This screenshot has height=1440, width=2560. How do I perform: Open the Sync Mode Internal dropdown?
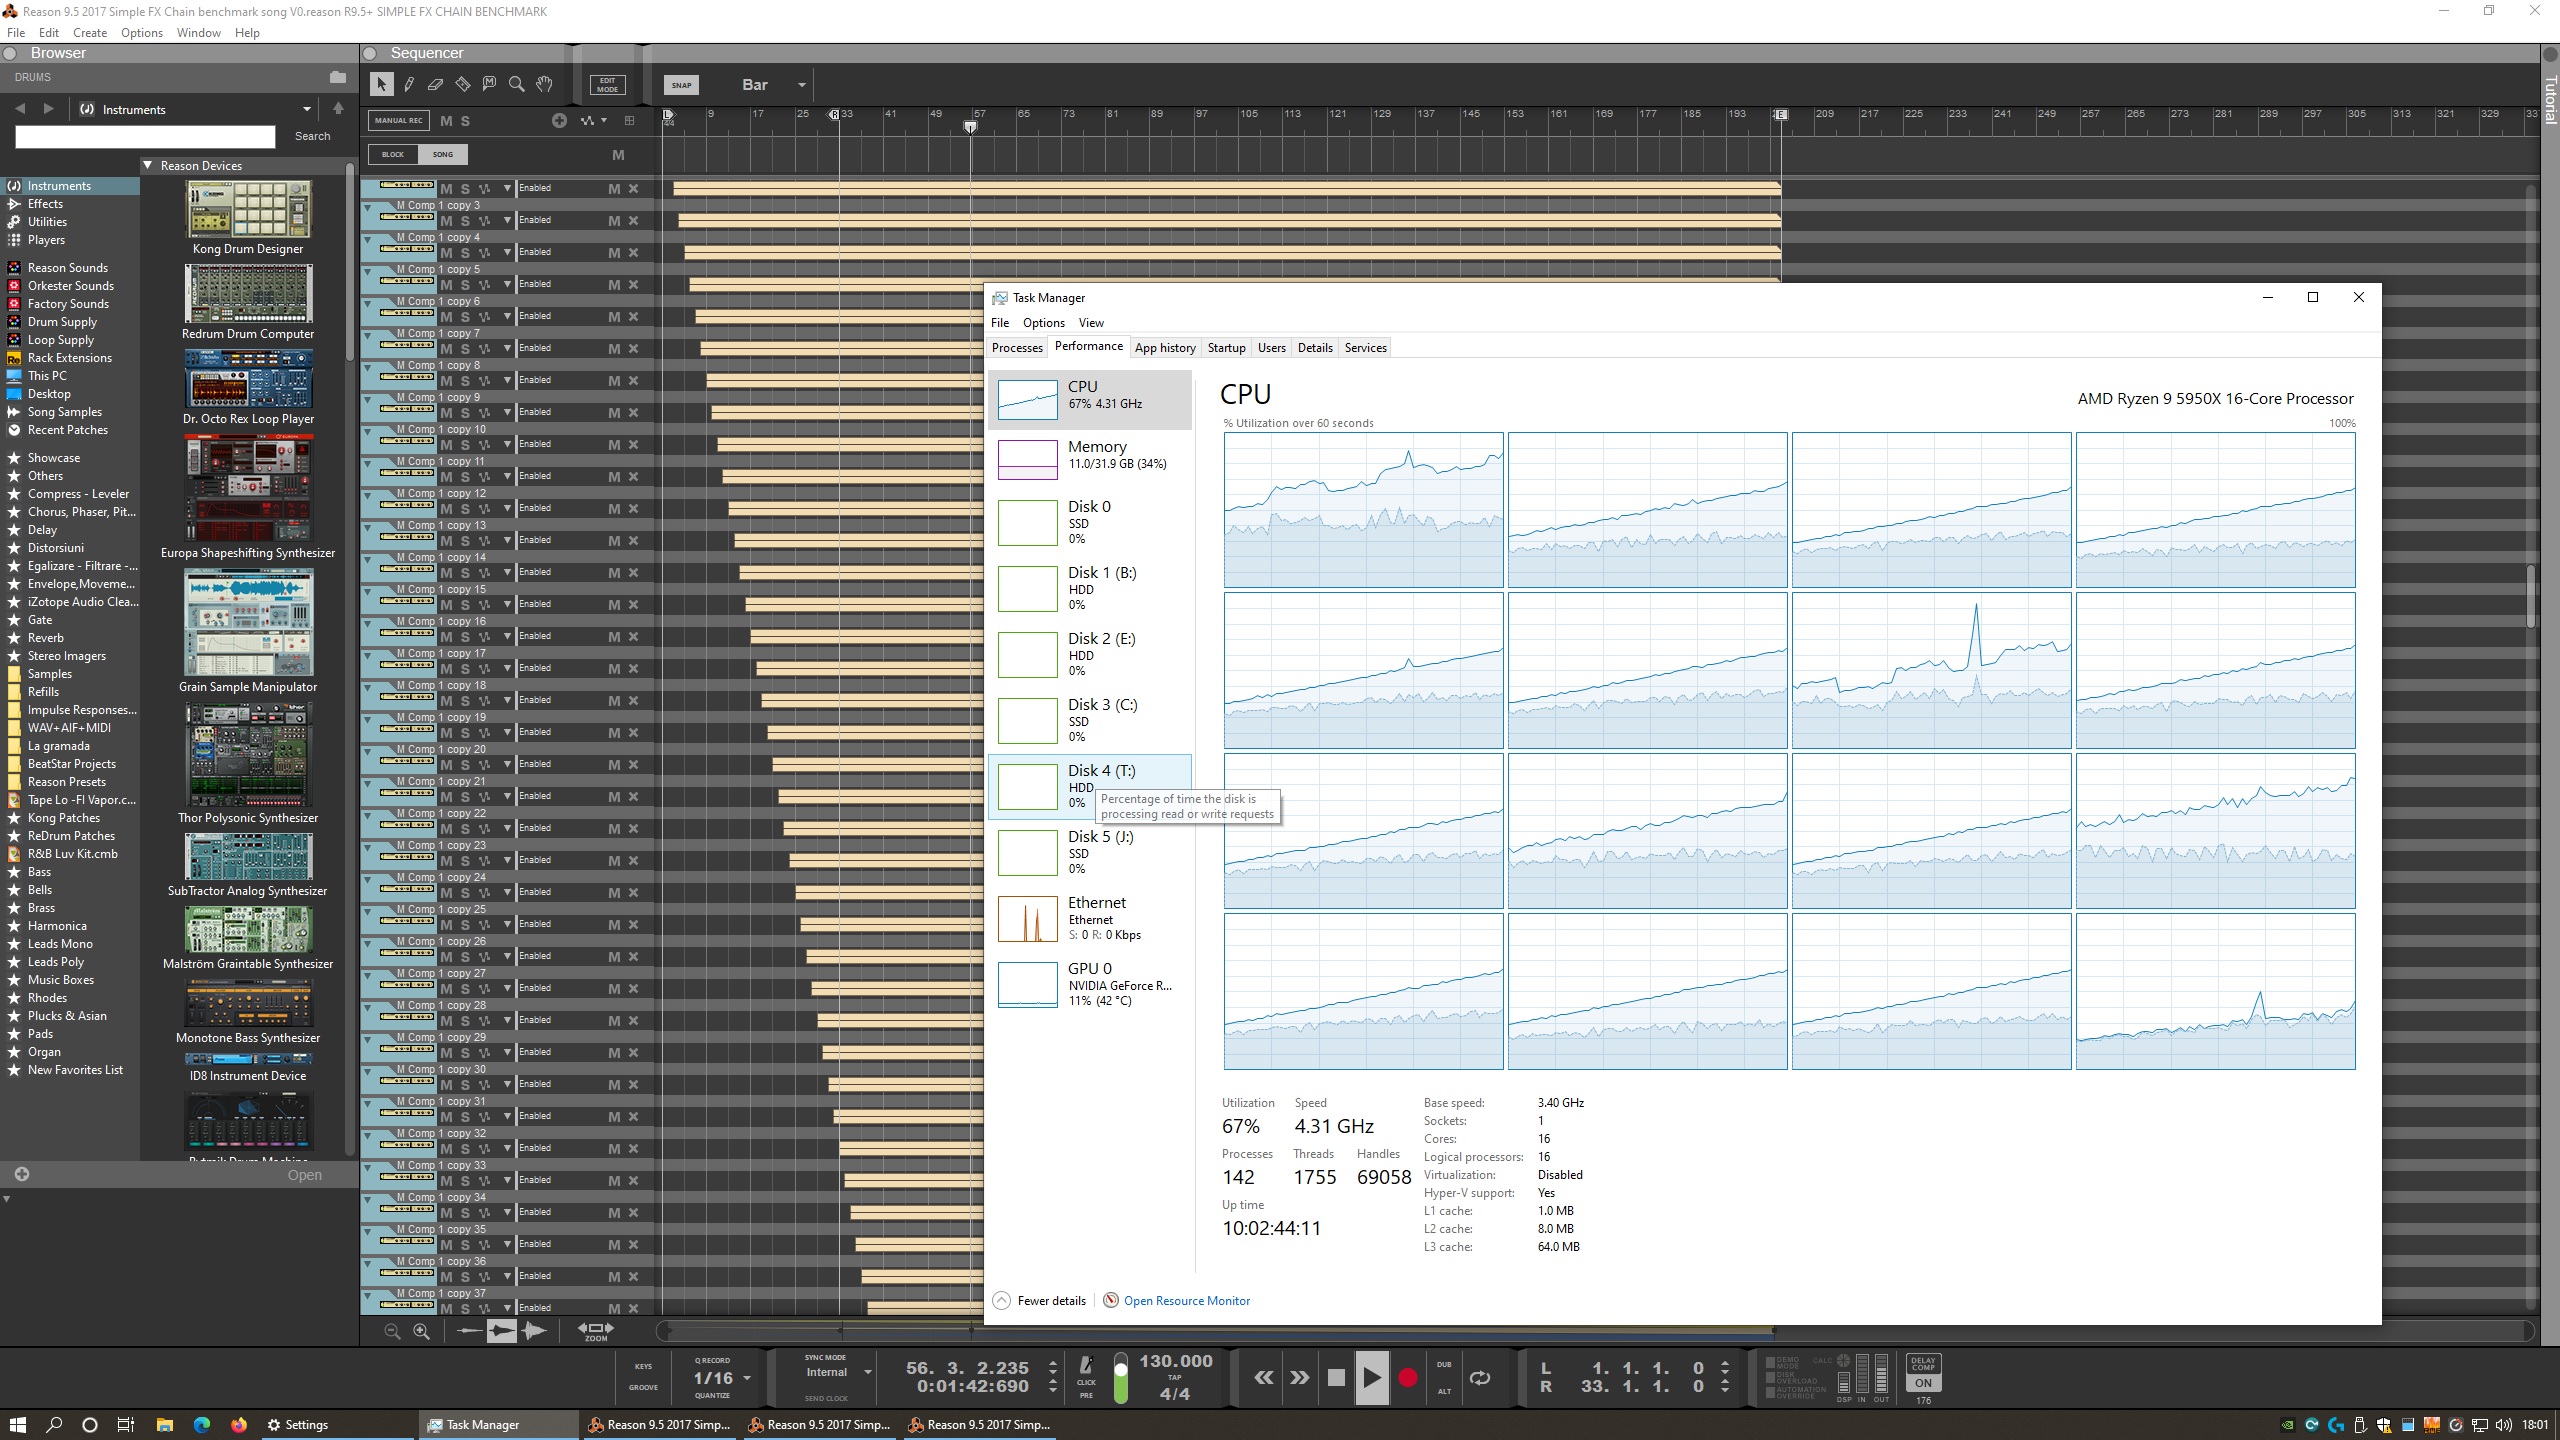coord(868,1372)
